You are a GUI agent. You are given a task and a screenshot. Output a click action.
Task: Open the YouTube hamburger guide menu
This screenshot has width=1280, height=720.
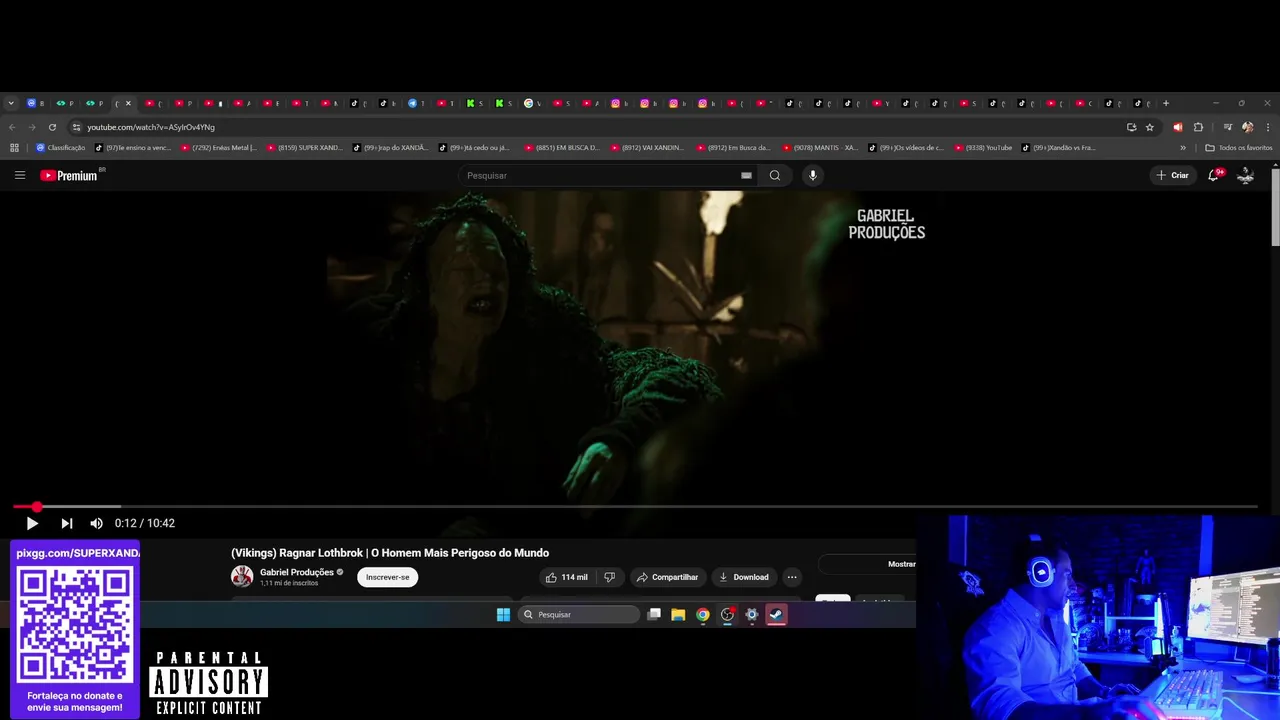[19, 175]
